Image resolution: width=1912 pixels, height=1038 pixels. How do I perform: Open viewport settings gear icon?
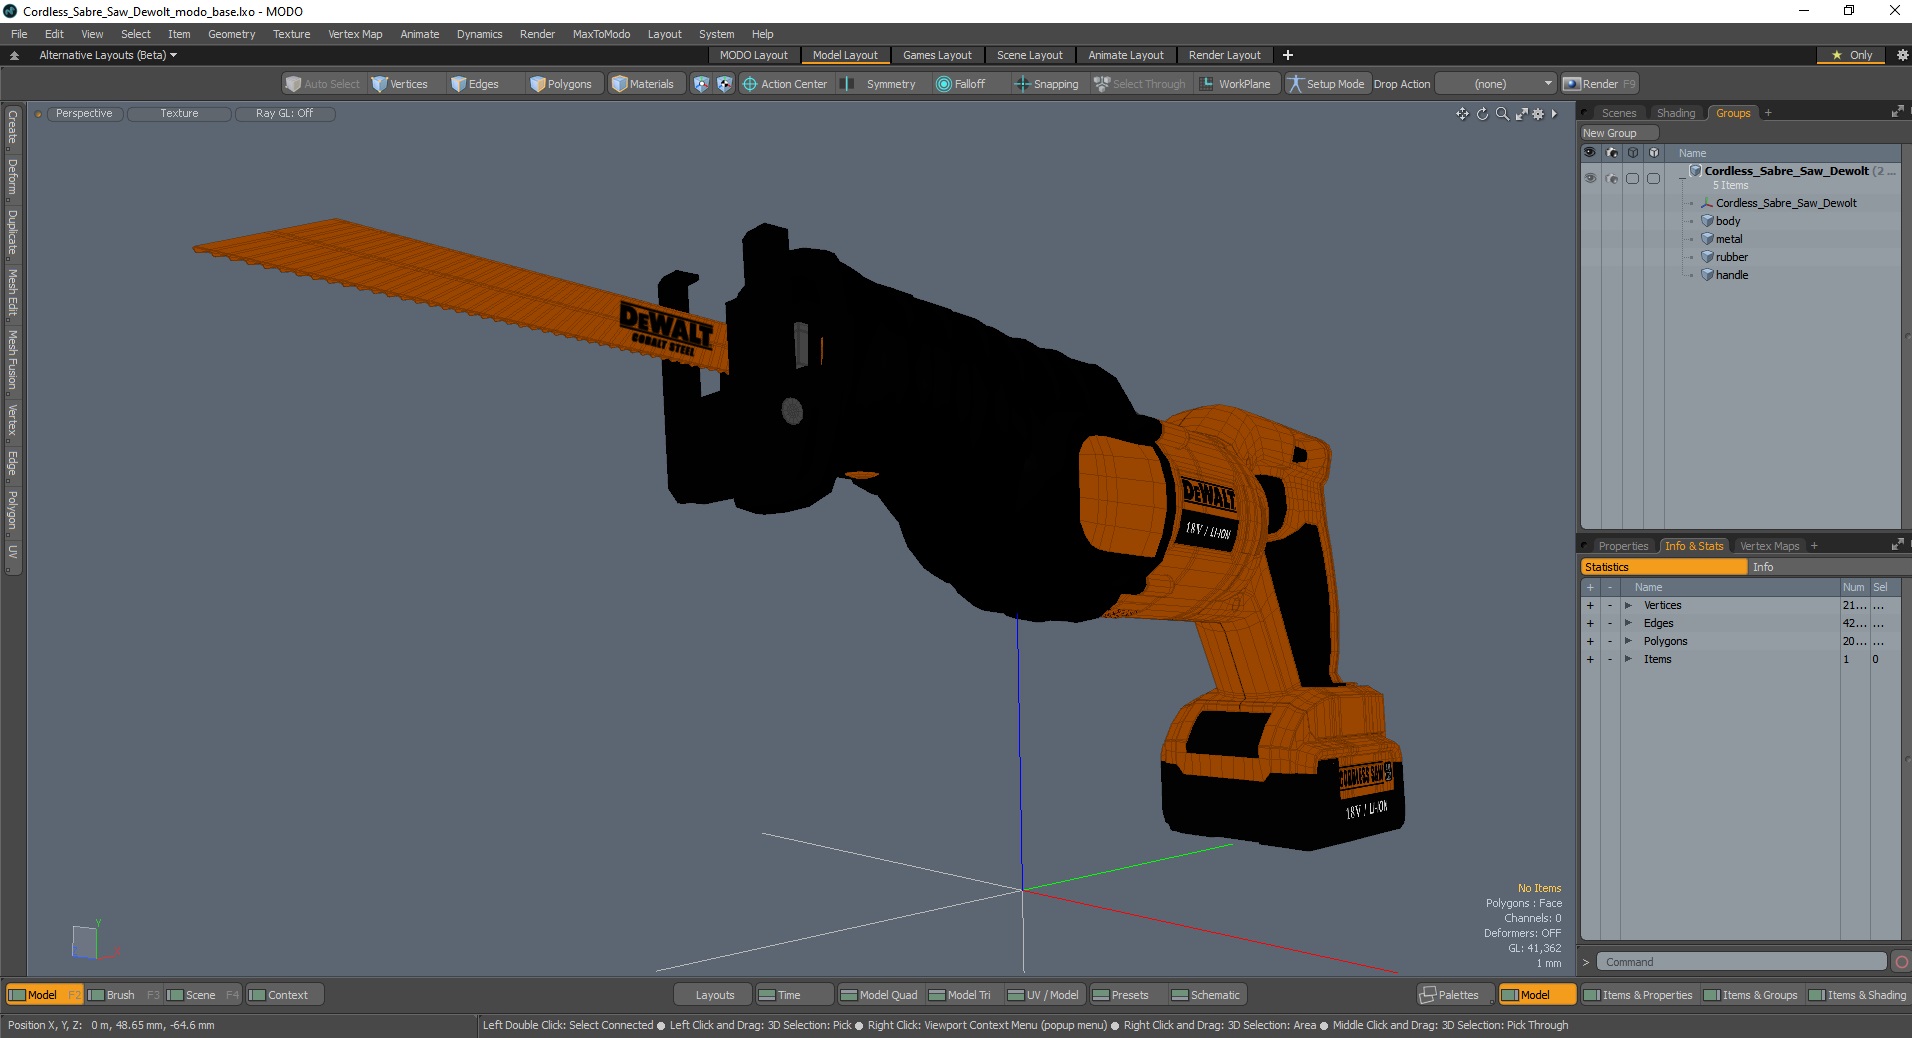[1538, 114]
